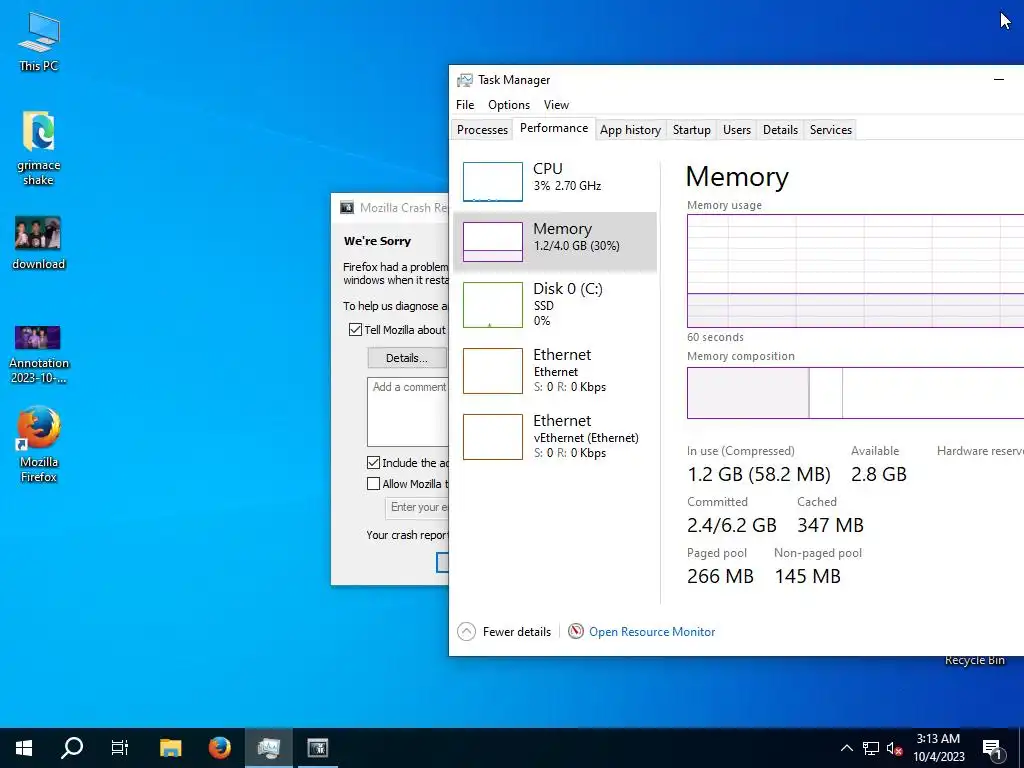The width and height of the screenshot is (1024, 768).
Task: Switch to the Processes tab
Action: pos(482,129)
